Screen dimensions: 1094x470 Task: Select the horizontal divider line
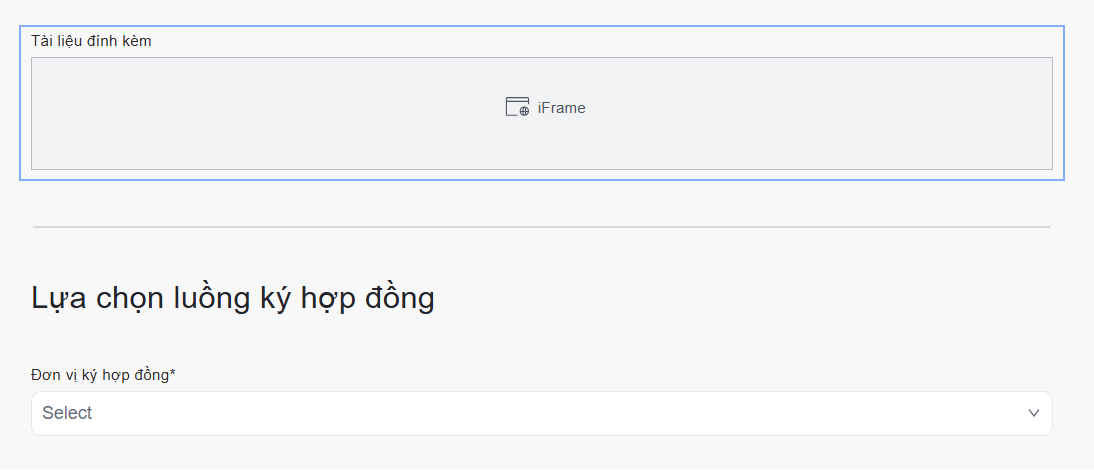pos(541,227)
